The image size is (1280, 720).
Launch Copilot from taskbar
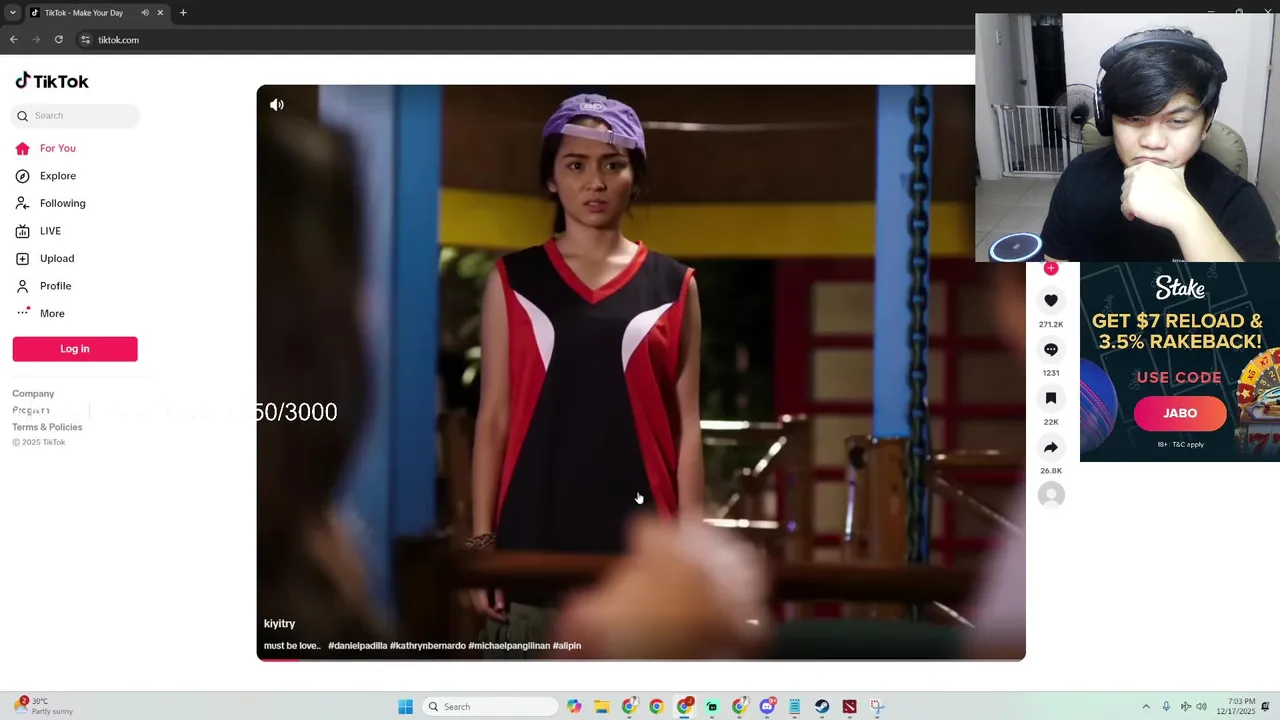click(574, 707)
